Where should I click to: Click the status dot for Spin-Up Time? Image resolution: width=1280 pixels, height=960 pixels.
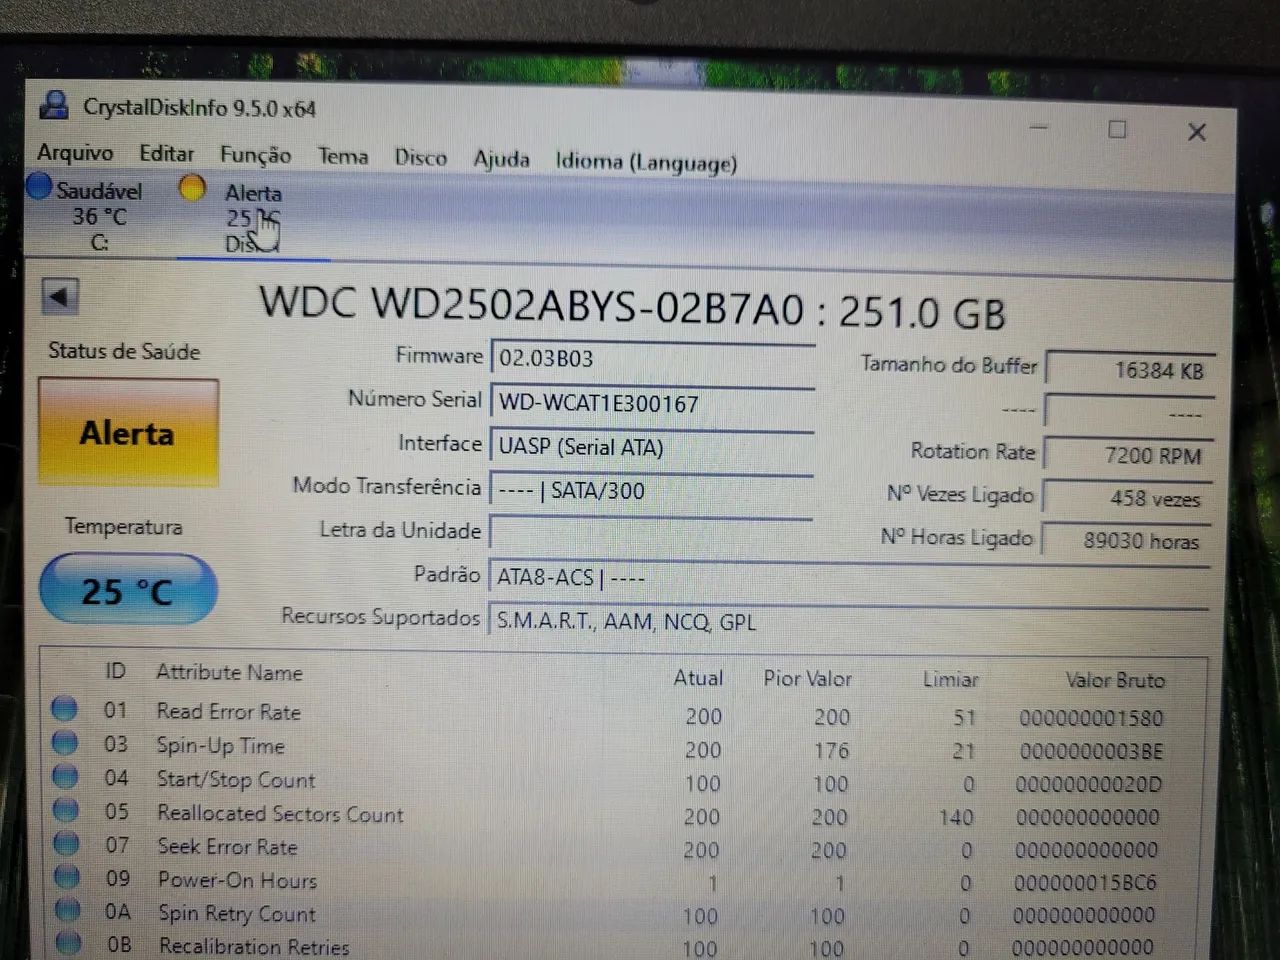click(x=65, y=743)
